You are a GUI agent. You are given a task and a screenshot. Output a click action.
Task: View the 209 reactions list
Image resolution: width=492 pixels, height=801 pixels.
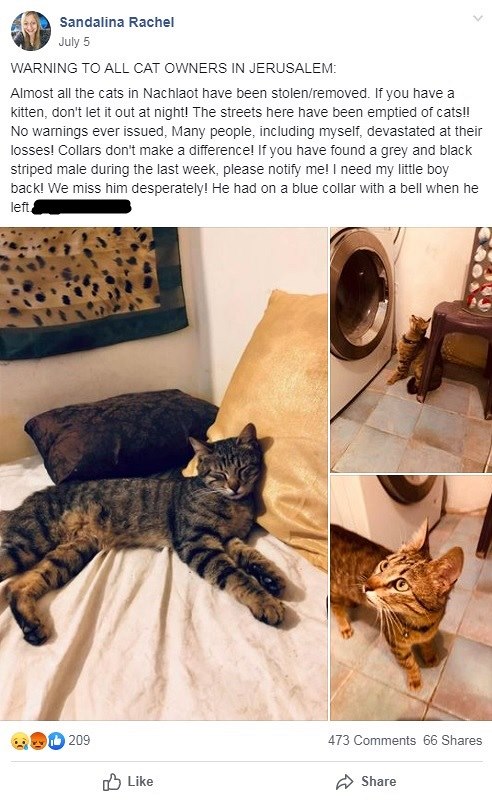coord(79,740)
